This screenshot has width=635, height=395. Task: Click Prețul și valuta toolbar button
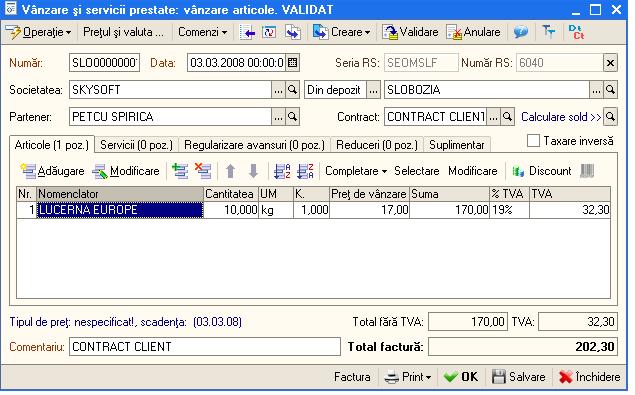tap(123, 32)
